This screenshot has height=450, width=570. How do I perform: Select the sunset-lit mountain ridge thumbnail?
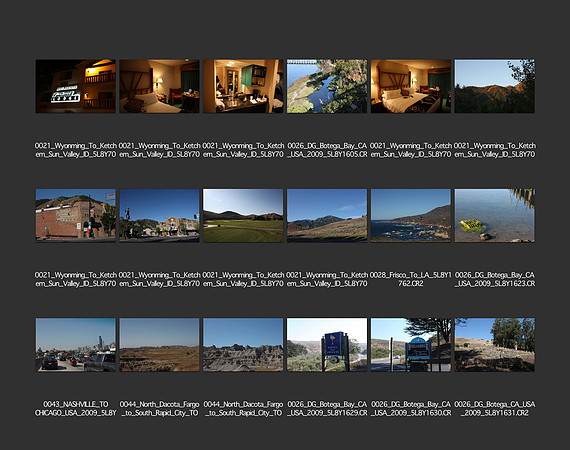click(494, 86)
